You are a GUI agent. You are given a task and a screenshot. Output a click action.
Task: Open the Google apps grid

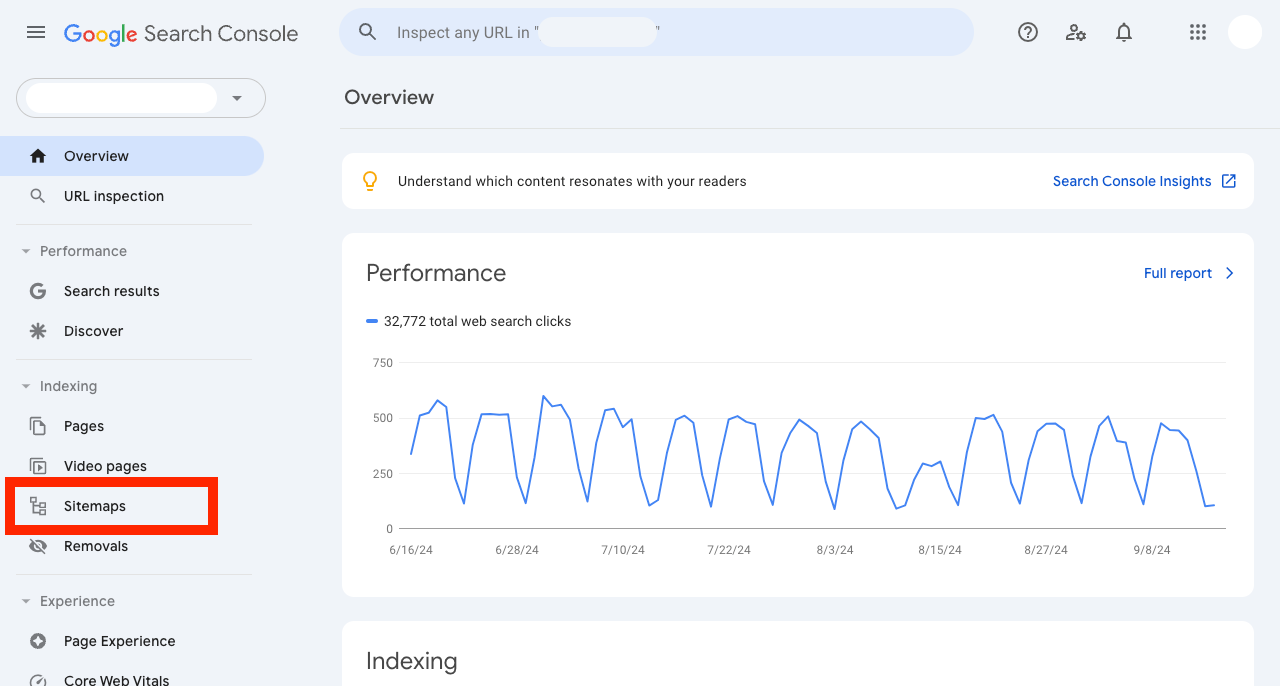click(x=1198, y=32)
